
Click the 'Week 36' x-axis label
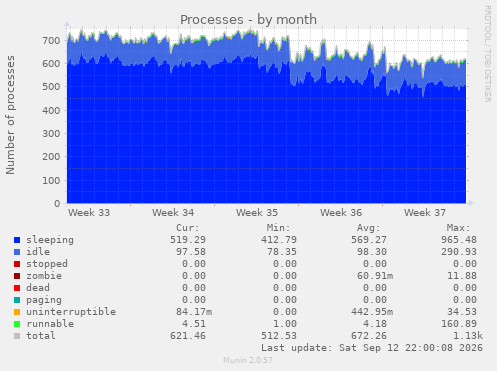pyautogui.click(x=341, y=213)
